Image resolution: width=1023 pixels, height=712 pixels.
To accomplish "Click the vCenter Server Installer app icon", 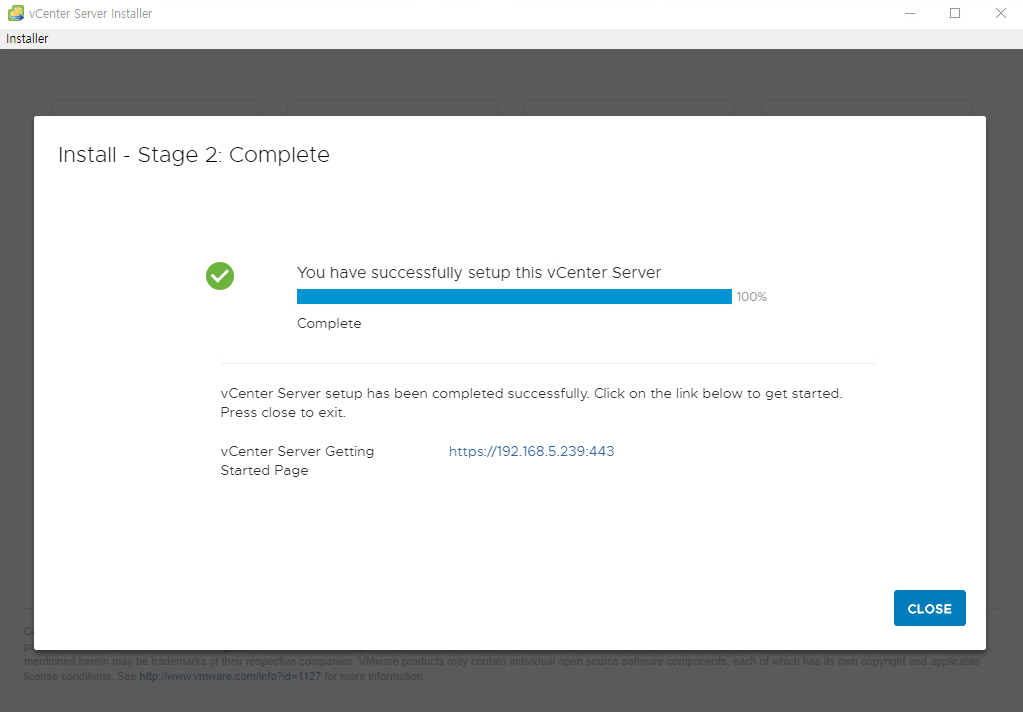I will [16, 13].
